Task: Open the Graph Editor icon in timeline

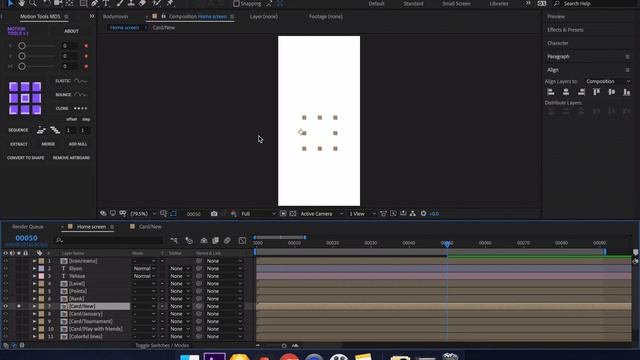Action: coord(242,240)
